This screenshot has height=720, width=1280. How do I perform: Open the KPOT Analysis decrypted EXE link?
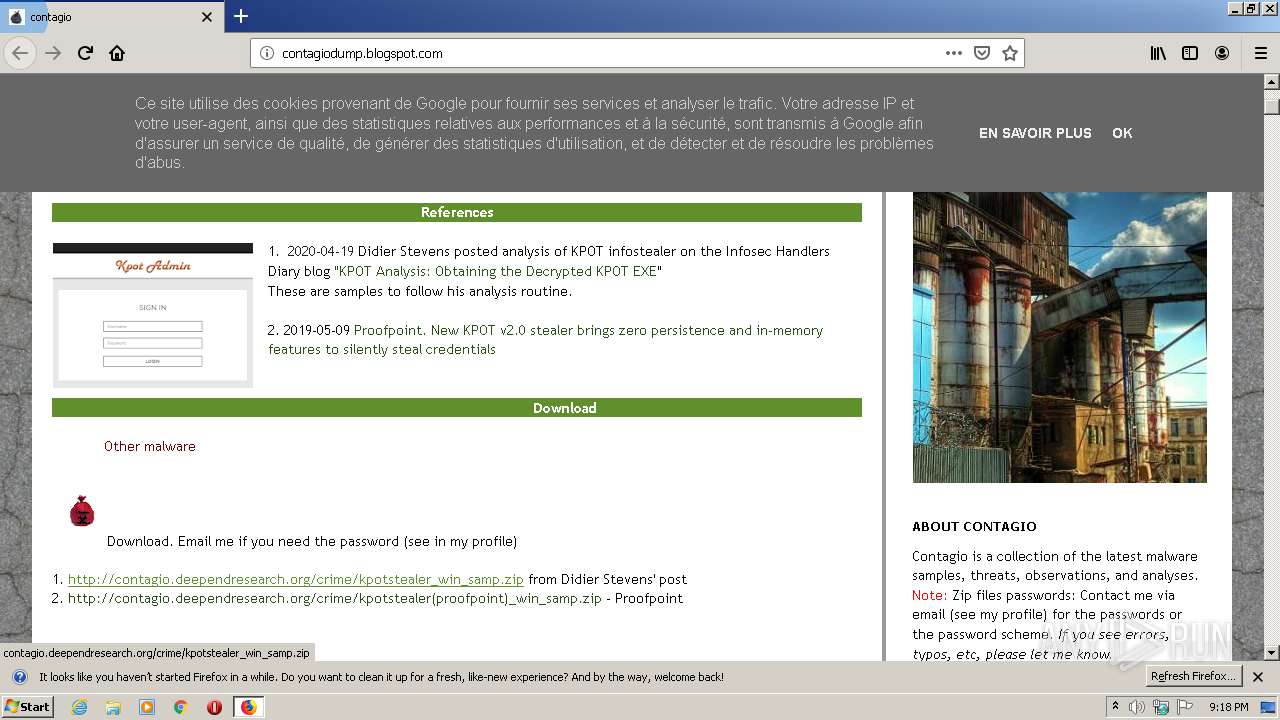(498, 271)
